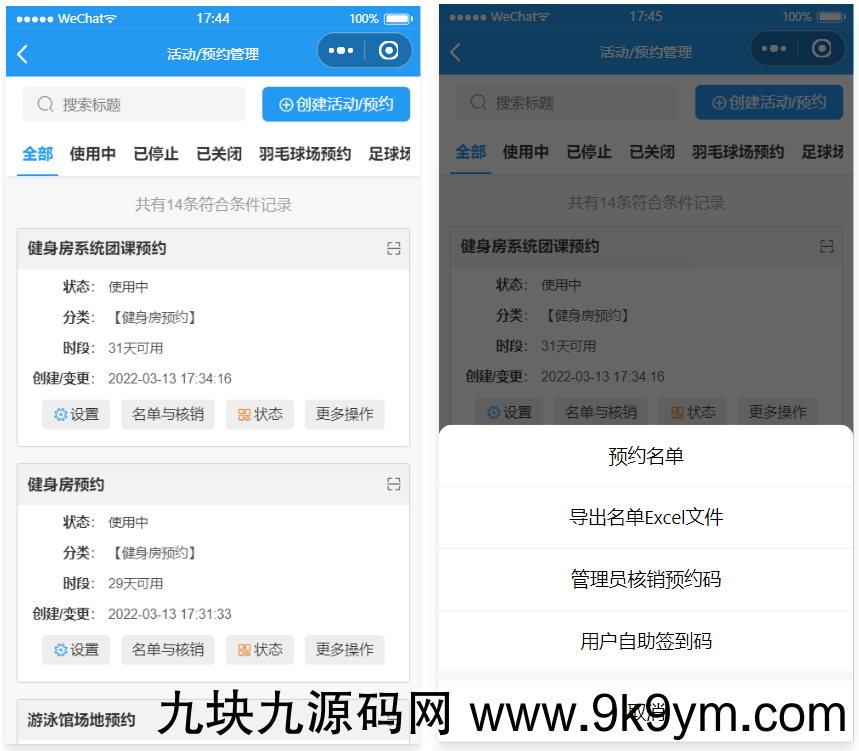
Task: Open 设置 for 健身房系统团课预约 on left screen
Action: (76, 414)
